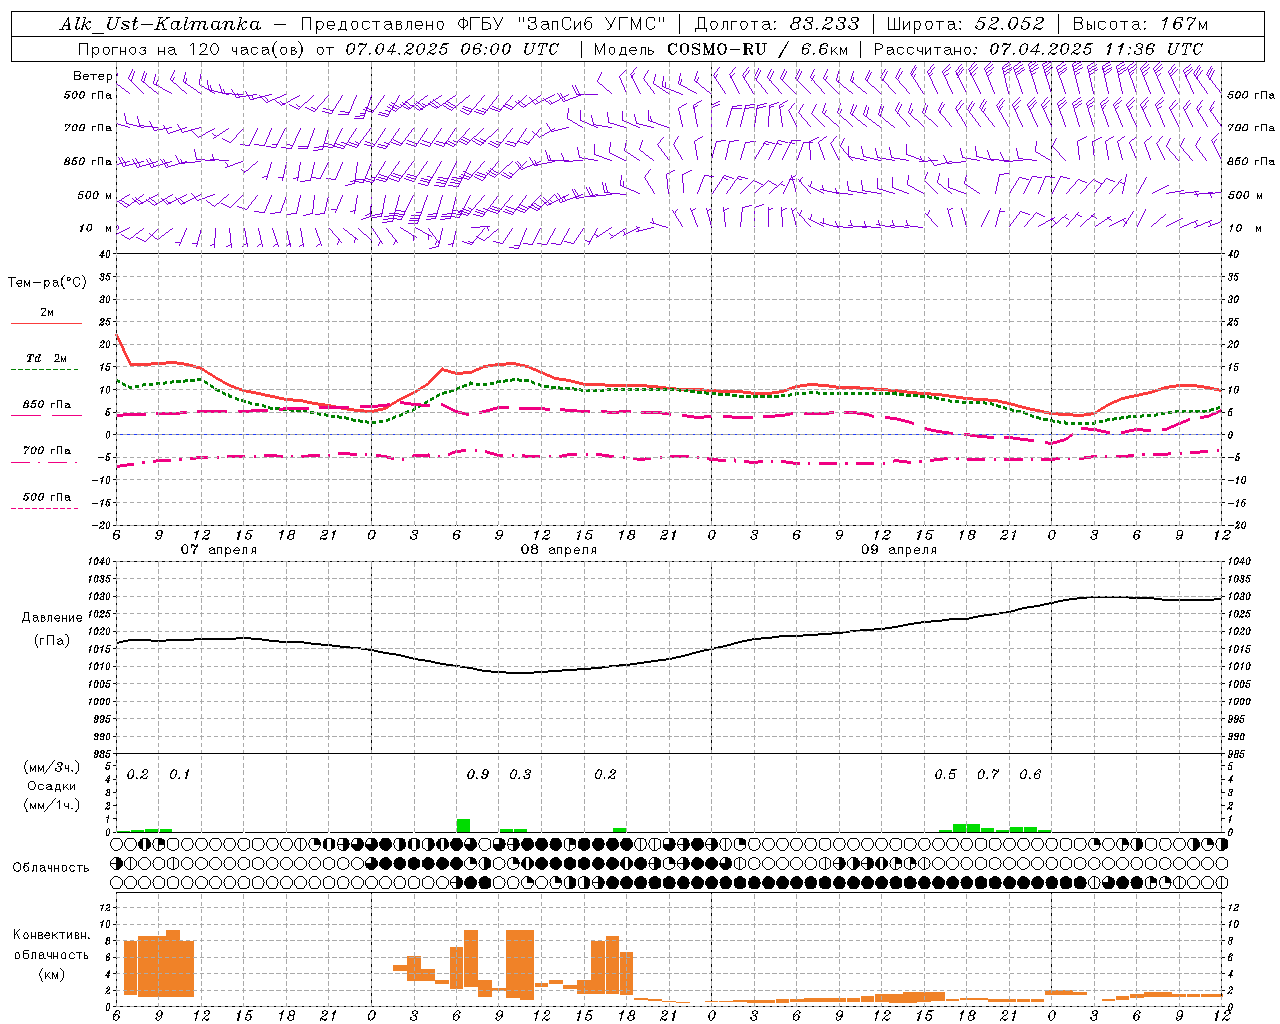Click the 0.3 precipitation value
This screenshot has width=1280, height=1024.
click(520, 775)
